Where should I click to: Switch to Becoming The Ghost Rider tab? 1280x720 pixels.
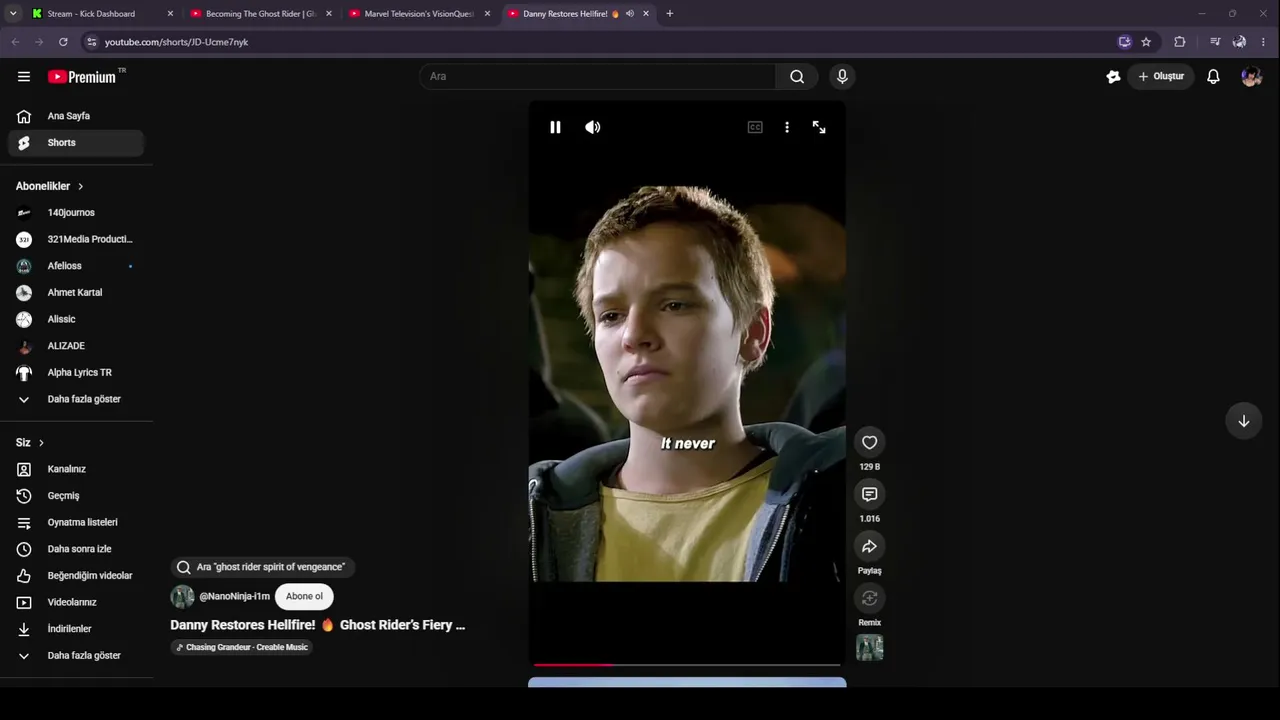[x=260, y=14]
